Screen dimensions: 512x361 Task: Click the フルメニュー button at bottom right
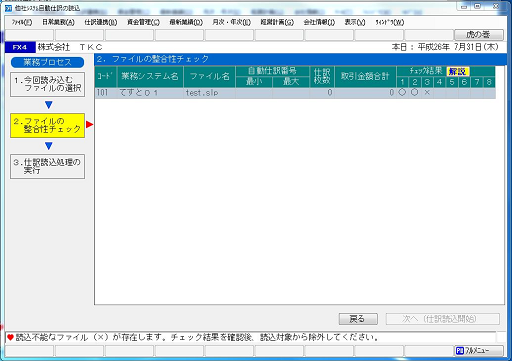point(479,351)
